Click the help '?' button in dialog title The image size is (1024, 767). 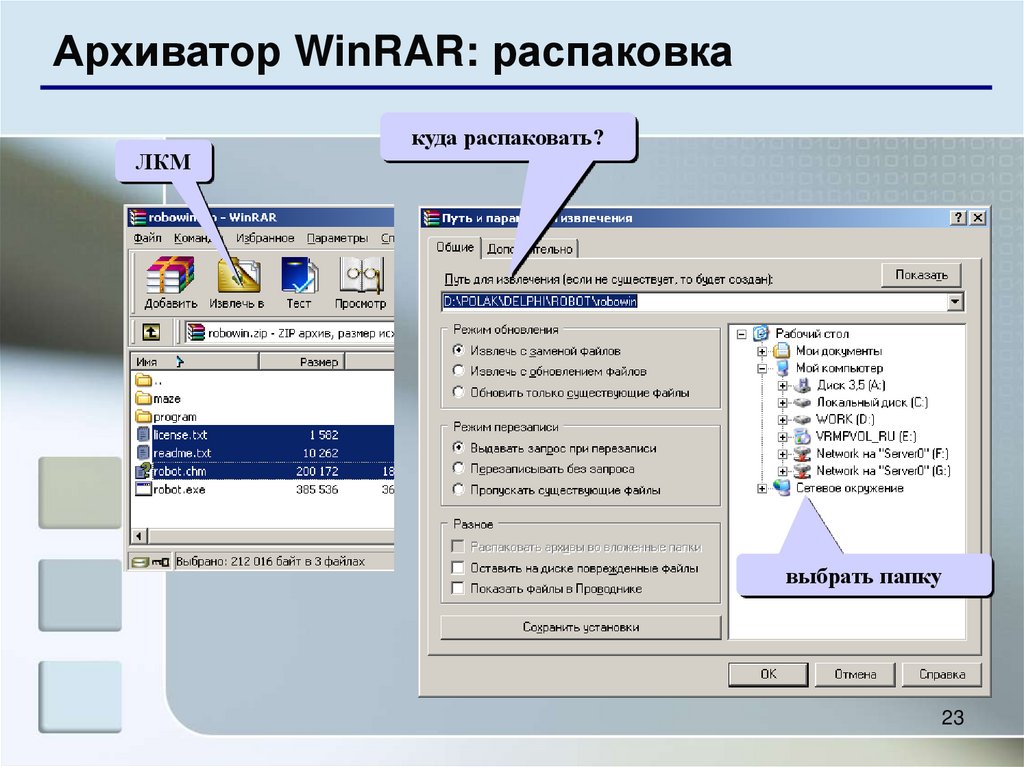pyautogui.click(x=958, y=218)
